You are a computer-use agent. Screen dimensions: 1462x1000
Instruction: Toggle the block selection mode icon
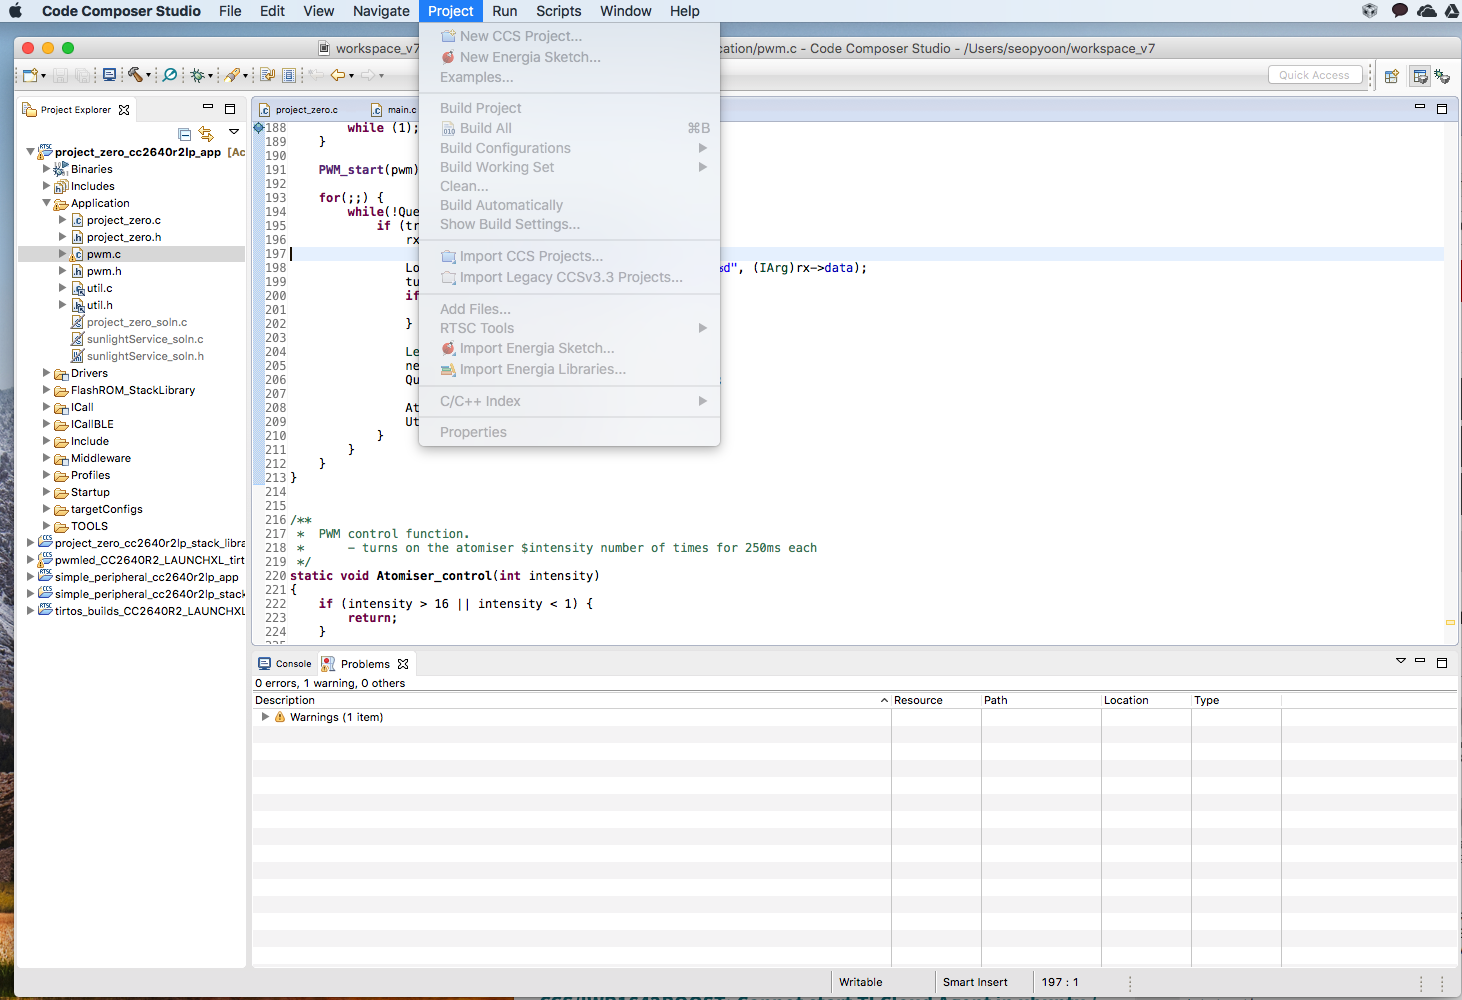click(x=289, y=75)
